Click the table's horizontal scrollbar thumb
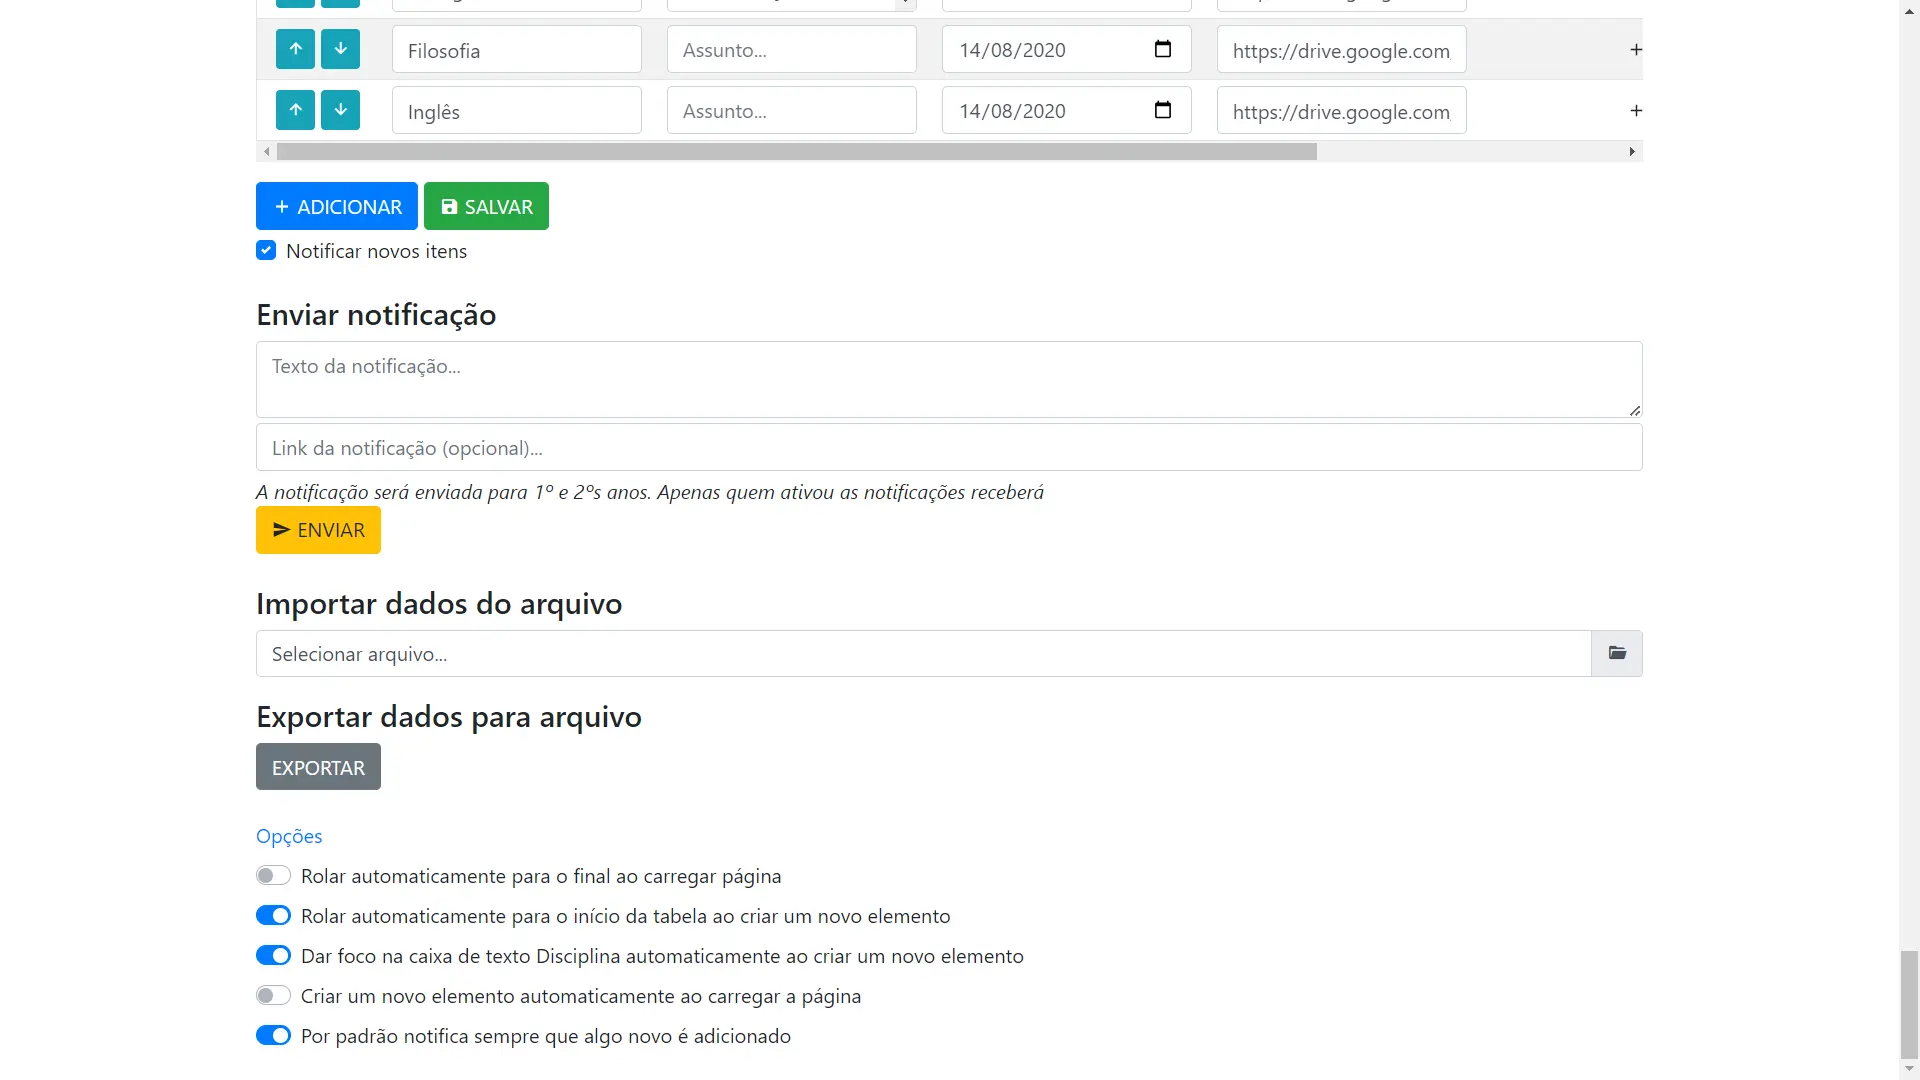The width and height of the screenshot is (1920, 1080). point(797,151)
